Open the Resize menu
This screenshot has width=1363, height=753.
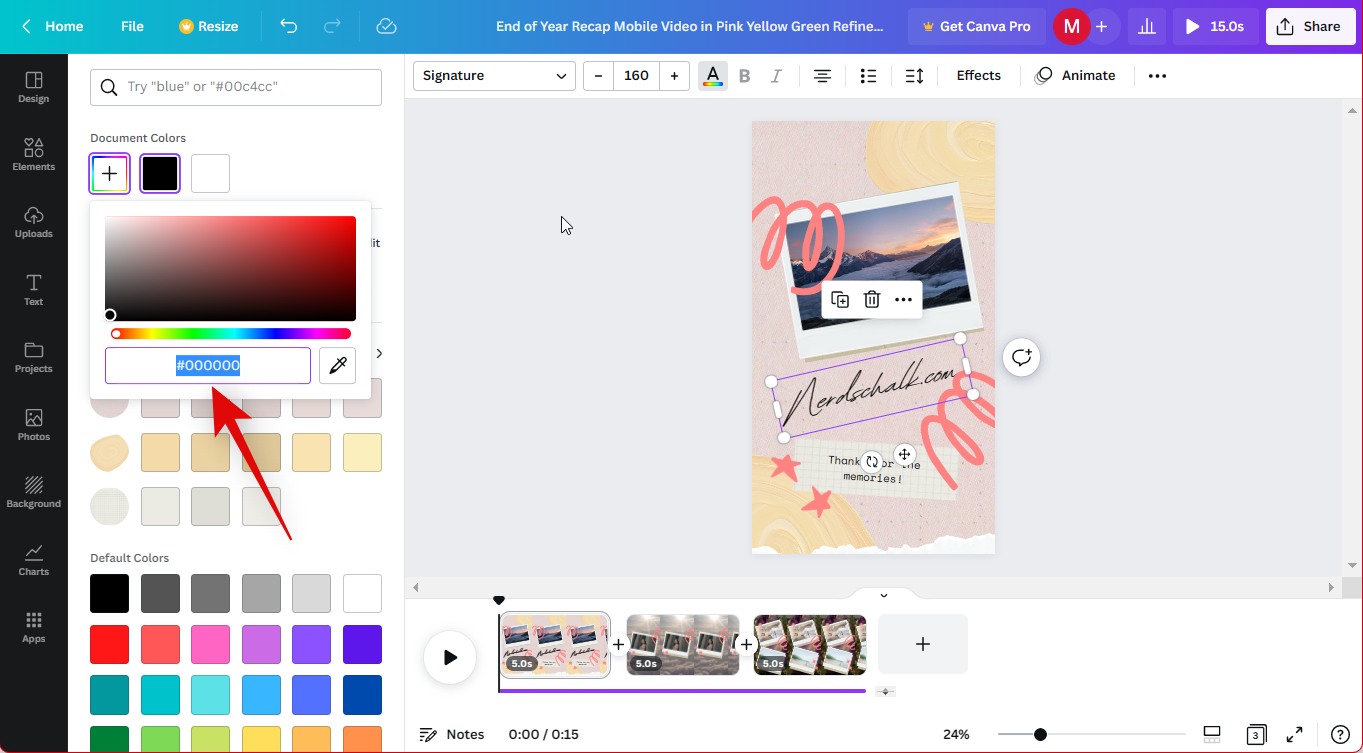208,26
